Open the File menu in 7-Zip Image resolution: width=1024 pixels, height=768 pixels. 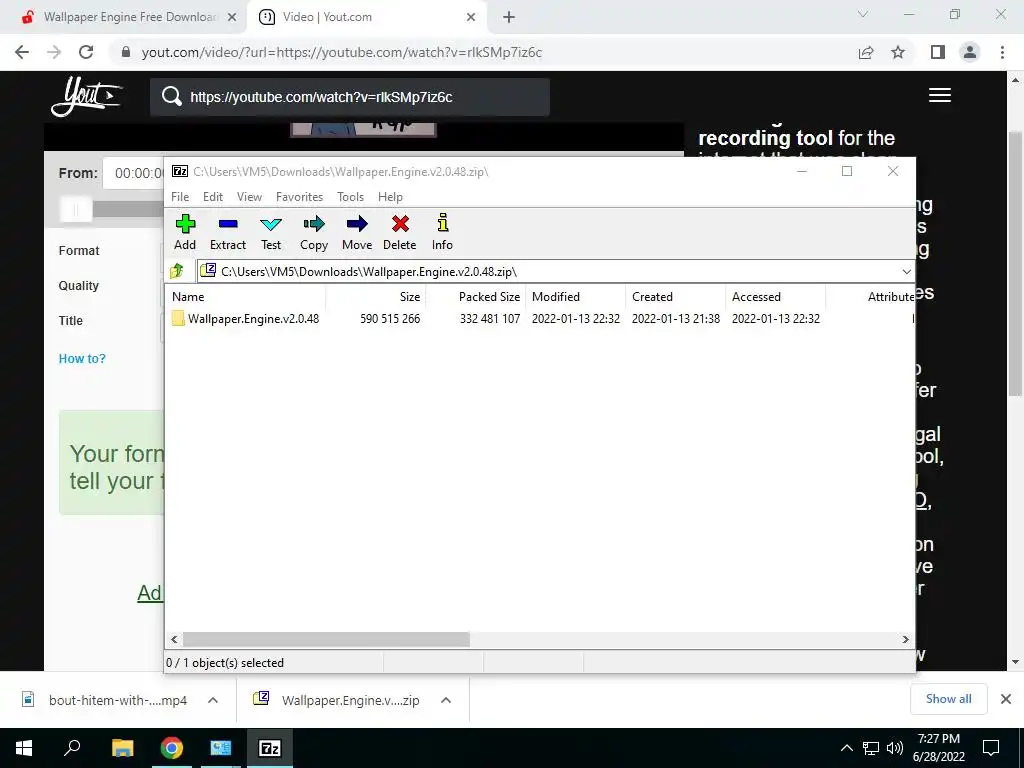click(180, 197)
